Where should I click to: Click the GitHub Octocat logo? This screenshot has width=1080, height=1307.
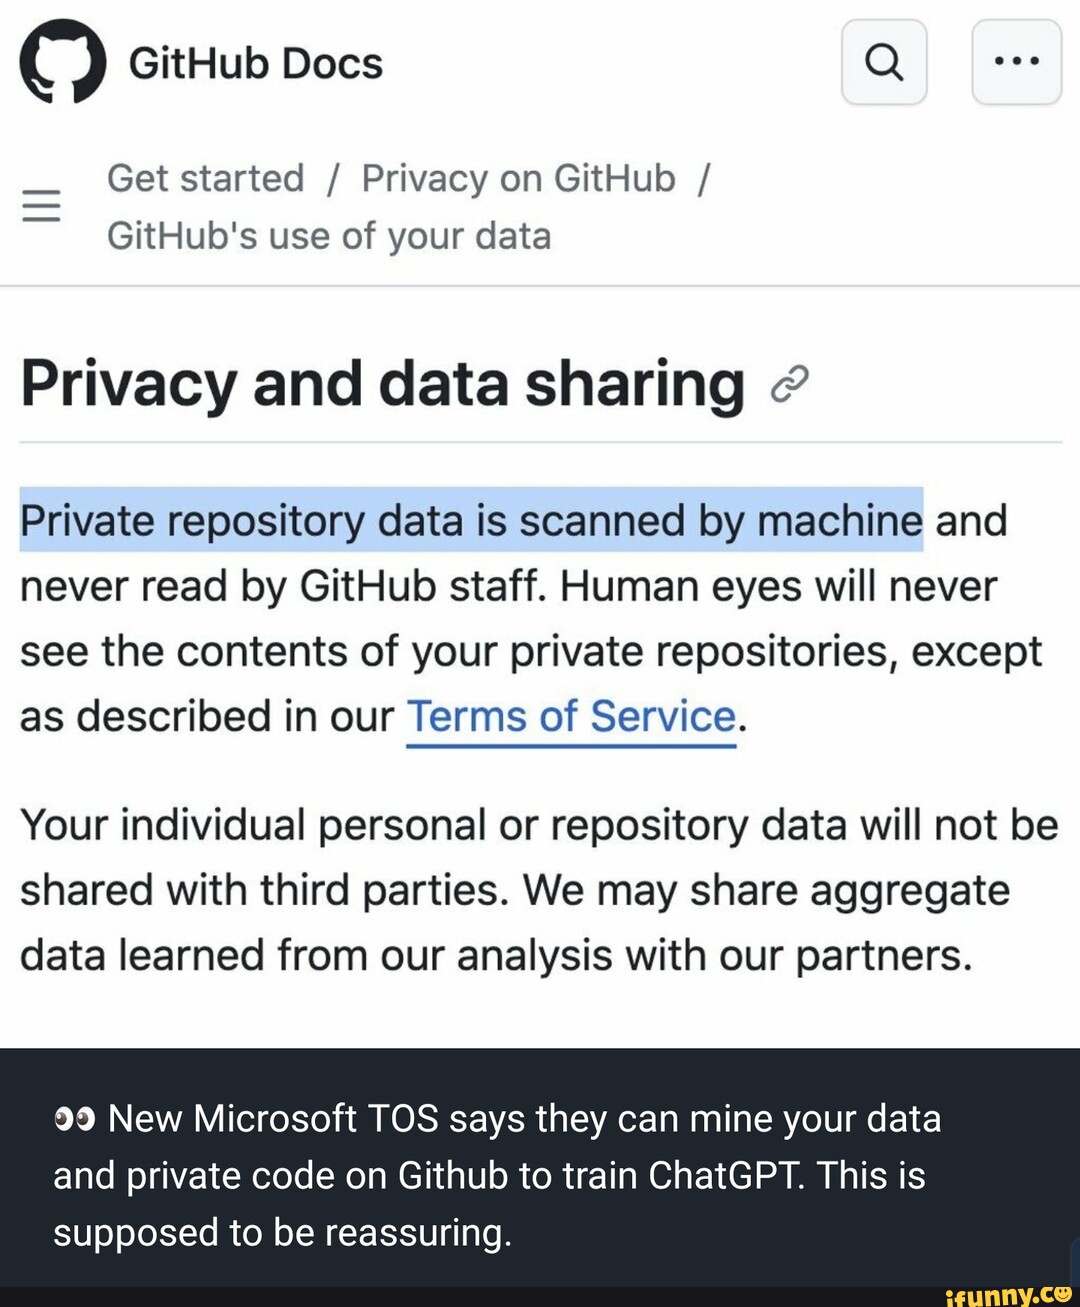[x=62, y=62]
